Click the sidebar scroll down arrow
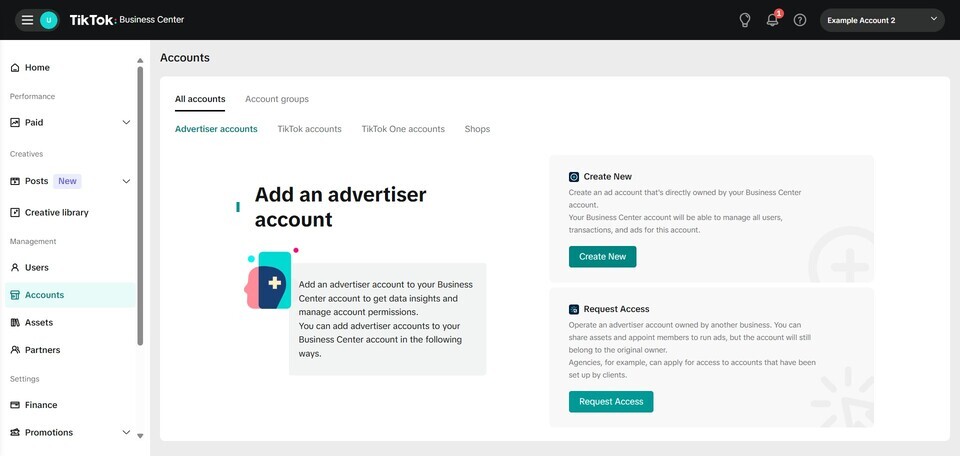This screenshot has width=960, height=456. [140, 436]
